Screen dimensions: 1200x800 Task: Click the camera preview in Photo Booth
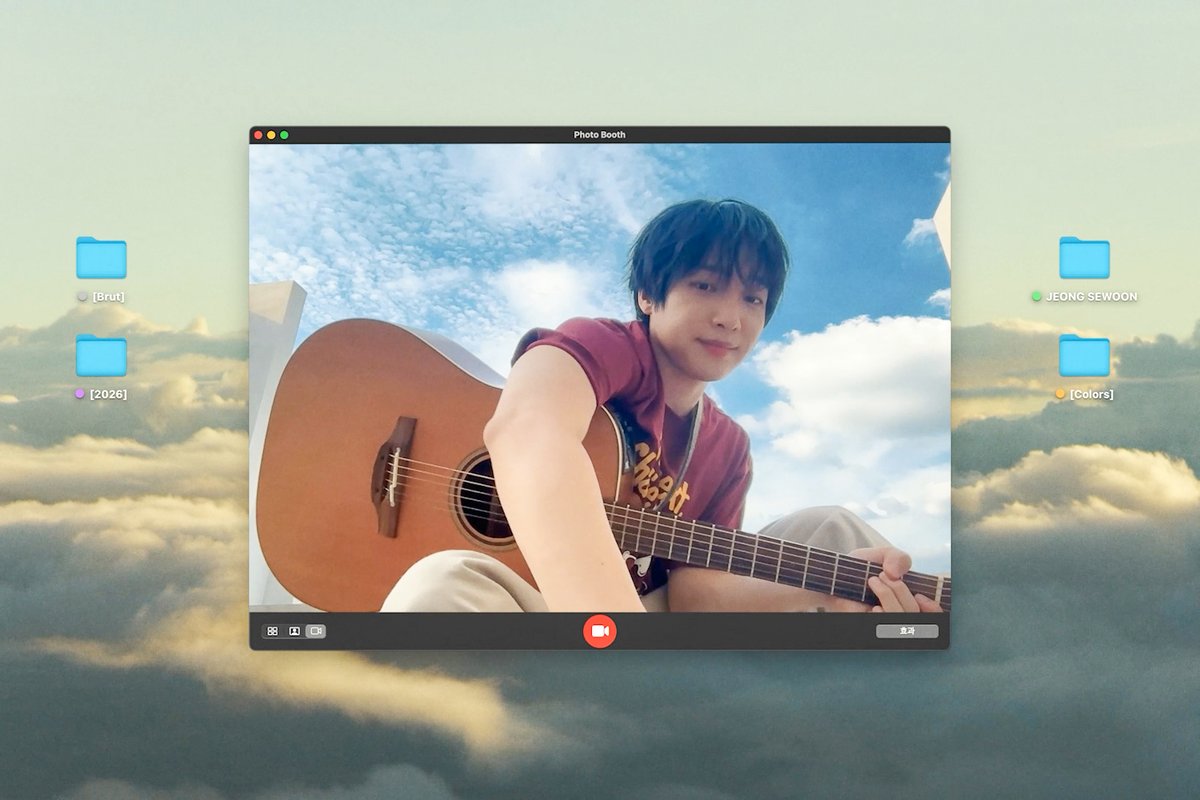600,378
